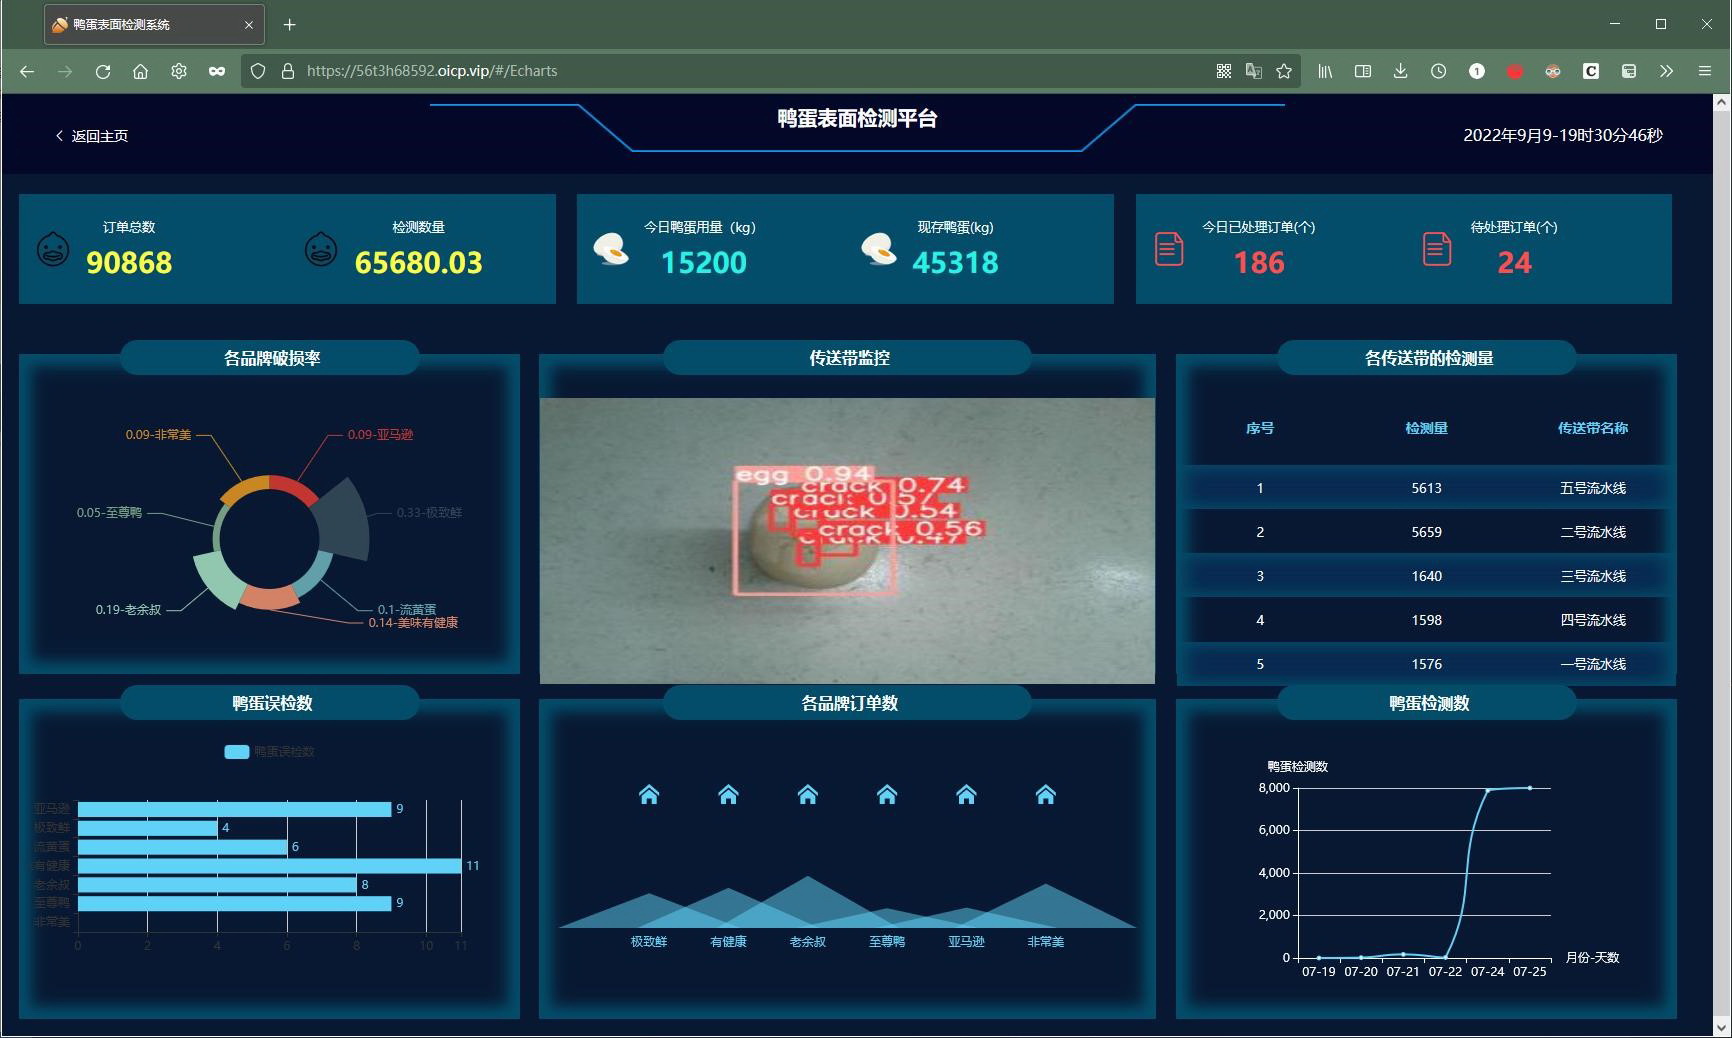Open site info via the padlock icon
1732x1038 pixels.
(x=288, y=71)
